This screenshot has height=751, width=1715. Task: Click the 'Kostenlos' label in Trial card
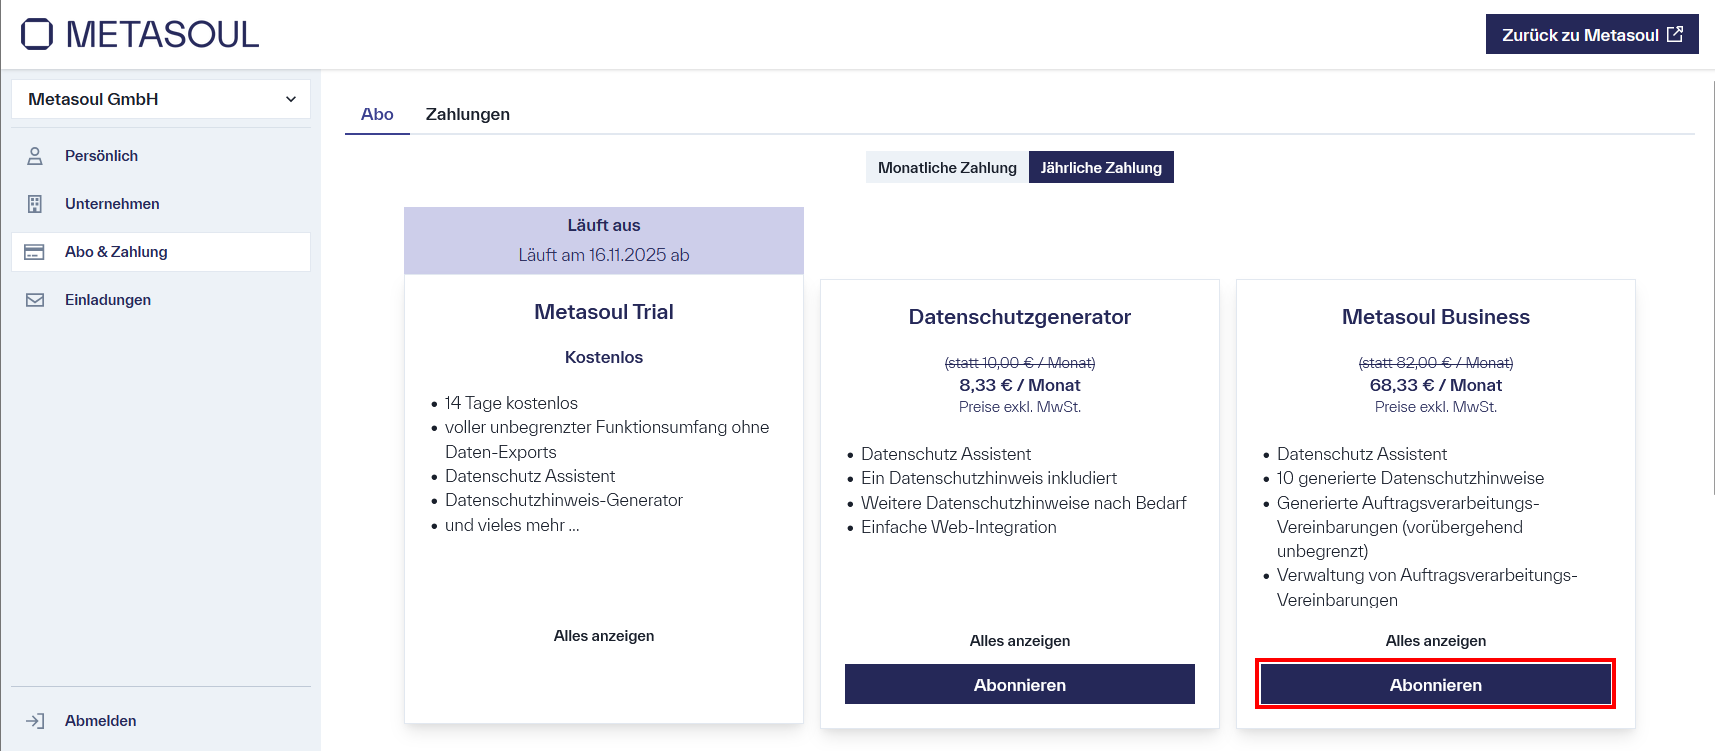pos(604,357)
